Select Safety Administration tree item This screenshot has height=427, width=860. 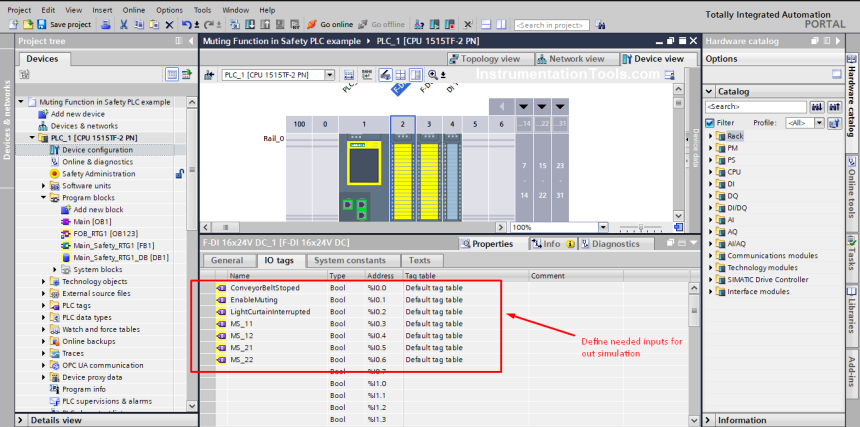click(x=99, y=174)
